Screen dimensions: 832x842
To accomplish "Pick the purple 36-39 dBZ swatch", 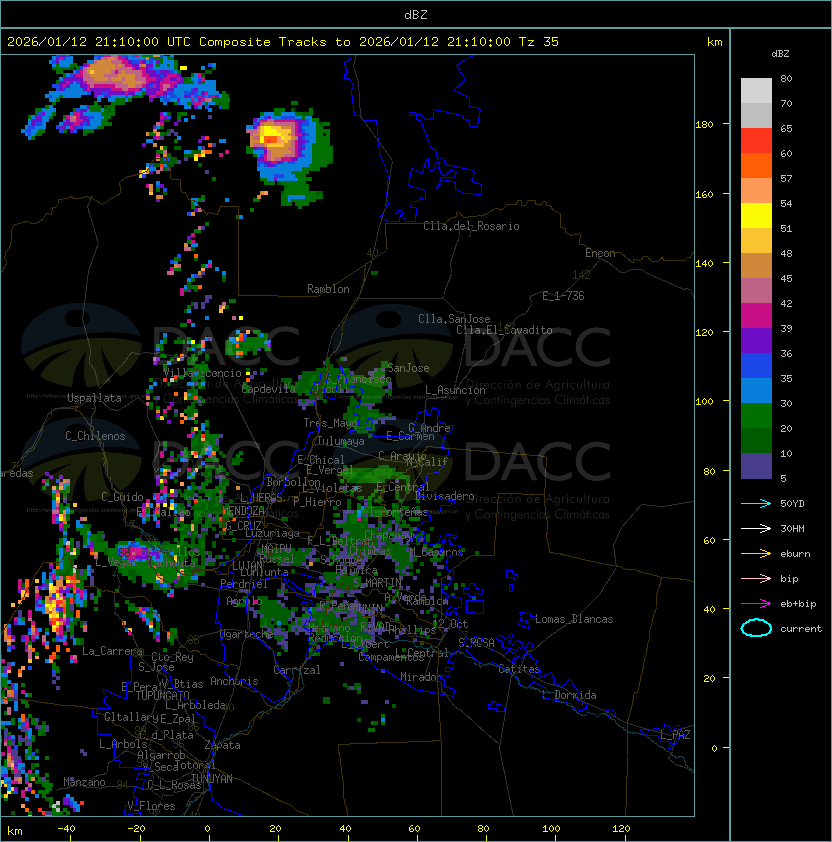I will (x=756, y=341).
